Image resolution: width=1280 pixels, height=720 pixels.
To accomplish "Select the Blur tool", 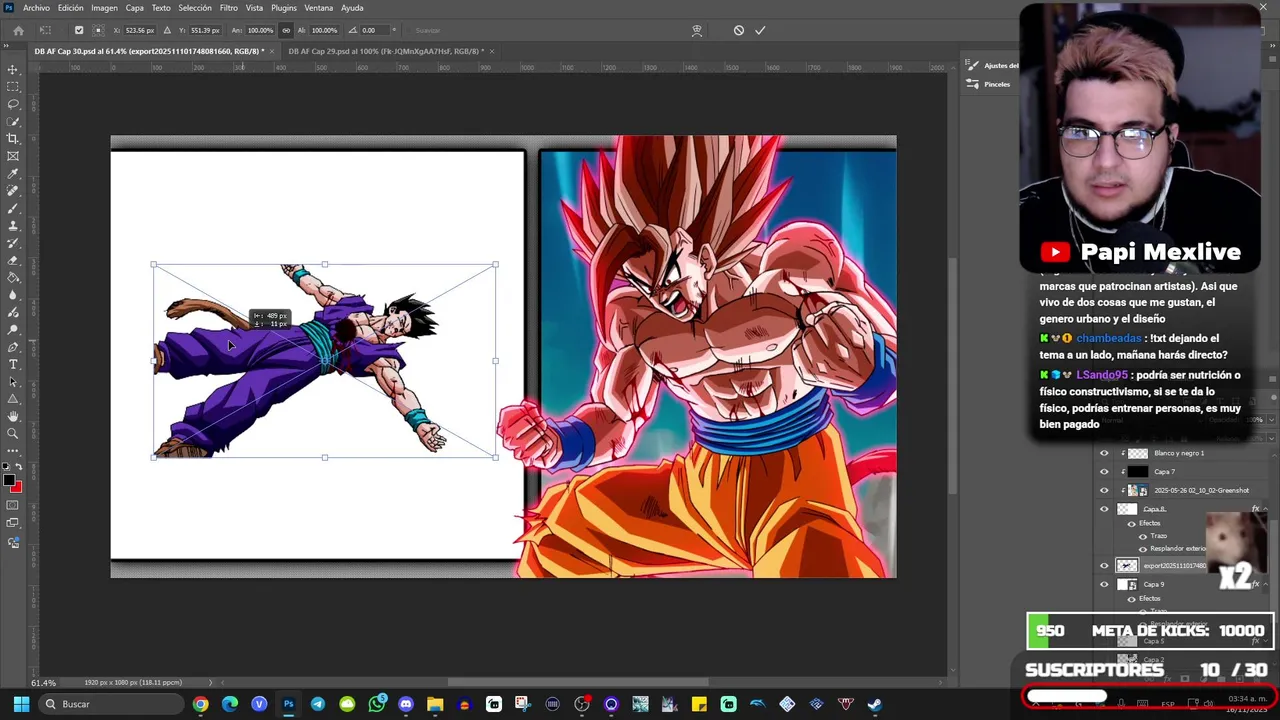I will tap(13, 295).
